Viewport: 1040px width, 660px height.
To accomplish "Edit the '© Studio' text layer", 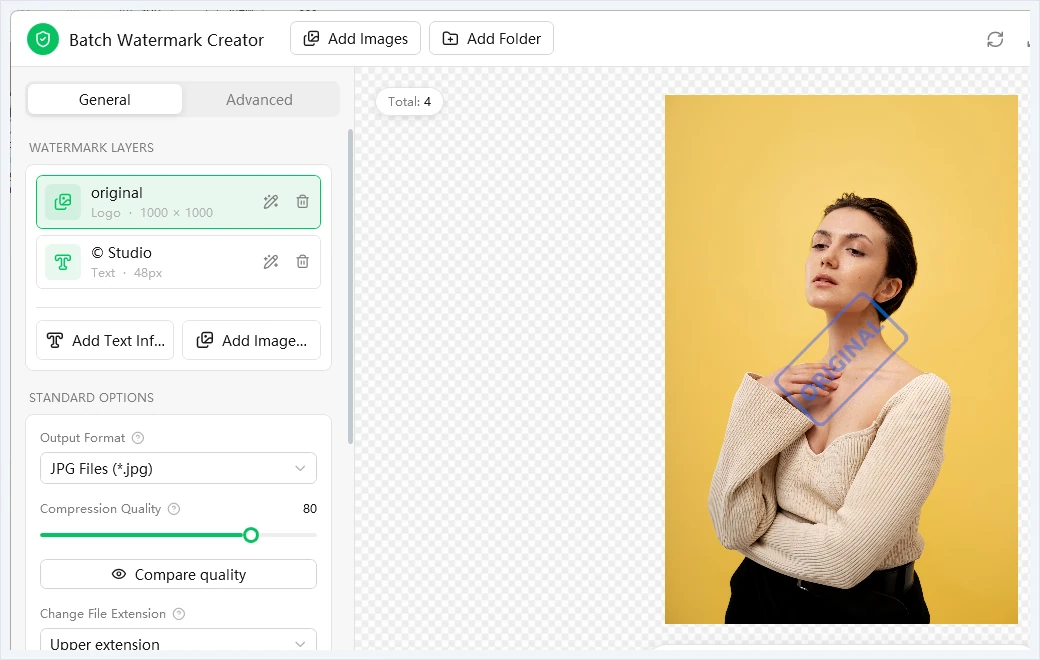I will click(271, 261).
